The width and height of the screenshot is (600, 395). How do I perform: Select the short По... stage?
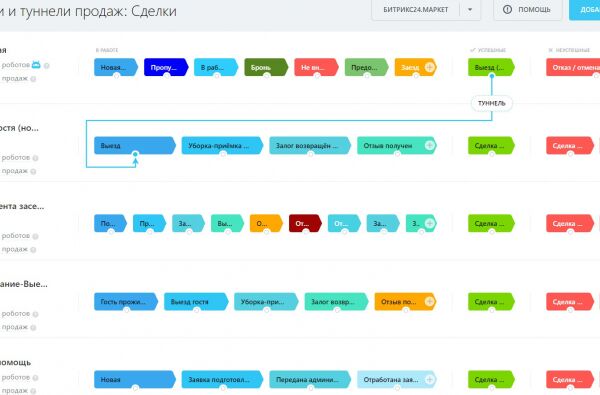(x=110, y=224)
